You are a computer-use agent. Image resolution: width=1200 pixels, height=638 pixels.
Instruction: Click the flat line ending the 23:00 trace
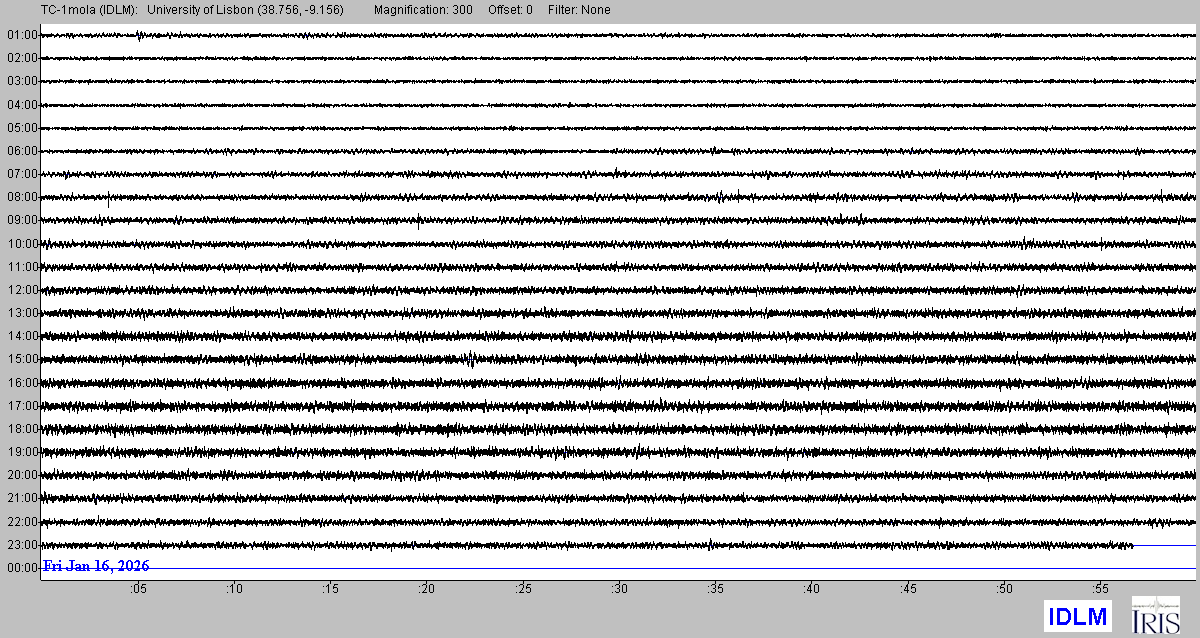click(x=1164, y=545)
